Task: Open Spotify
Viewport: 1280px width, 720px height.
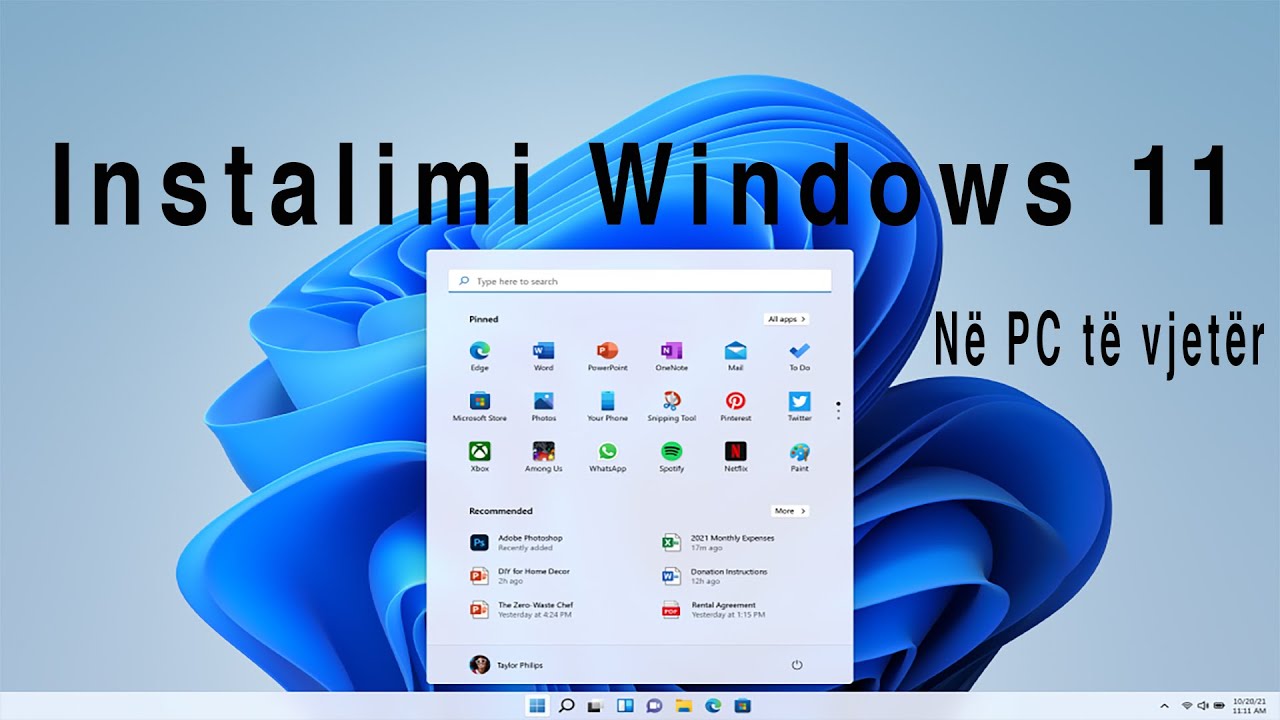Action: click(671, 456)
